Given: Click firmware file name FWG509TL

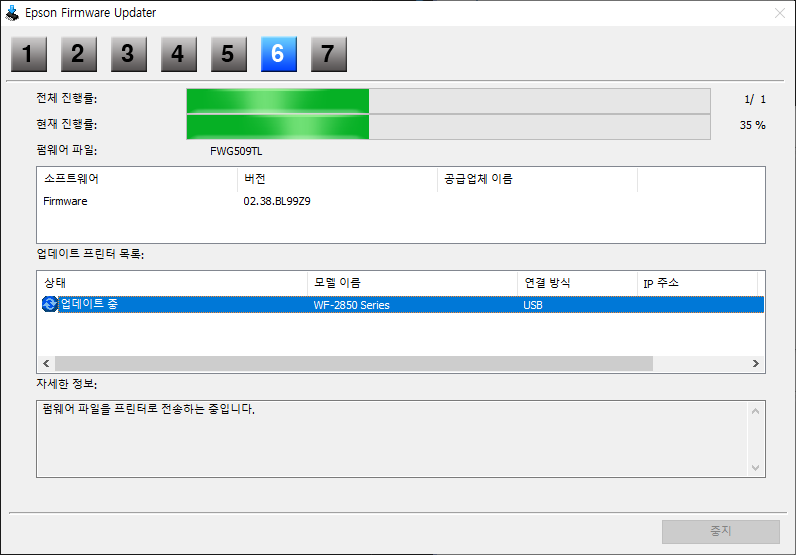Looking at the screenshot, I should point(236,151).
